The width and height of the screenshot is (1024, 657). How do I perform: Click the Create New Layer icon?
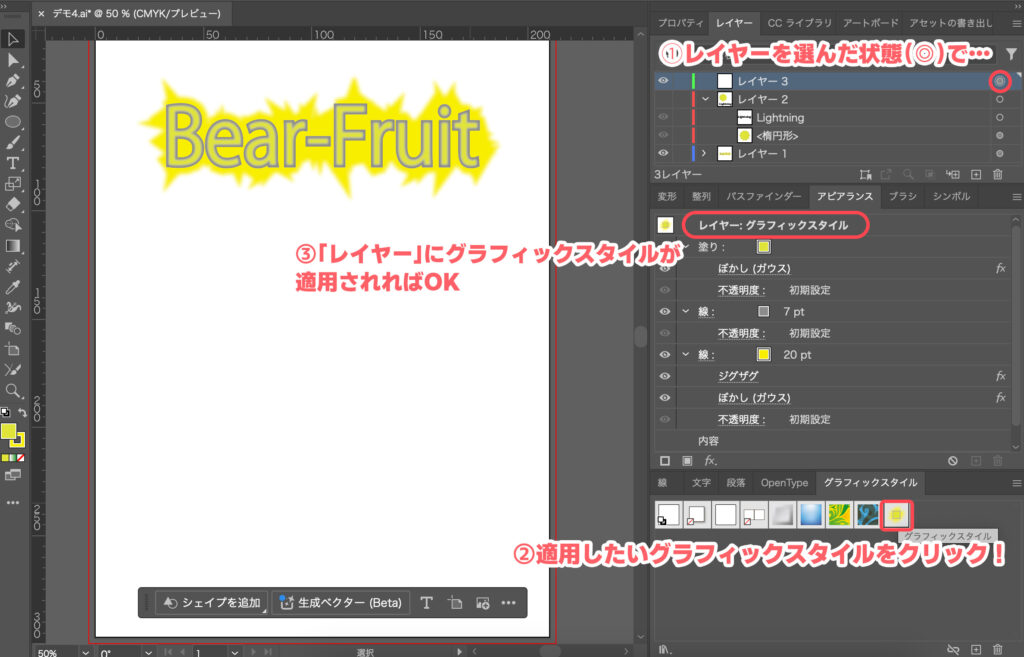(976, 173)
